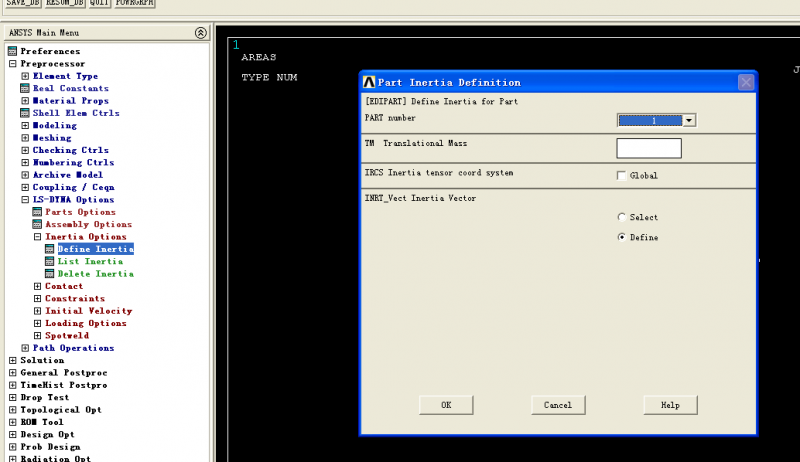
Task: Collapse the Inertia Options node
Action: (x=37, y=237)
